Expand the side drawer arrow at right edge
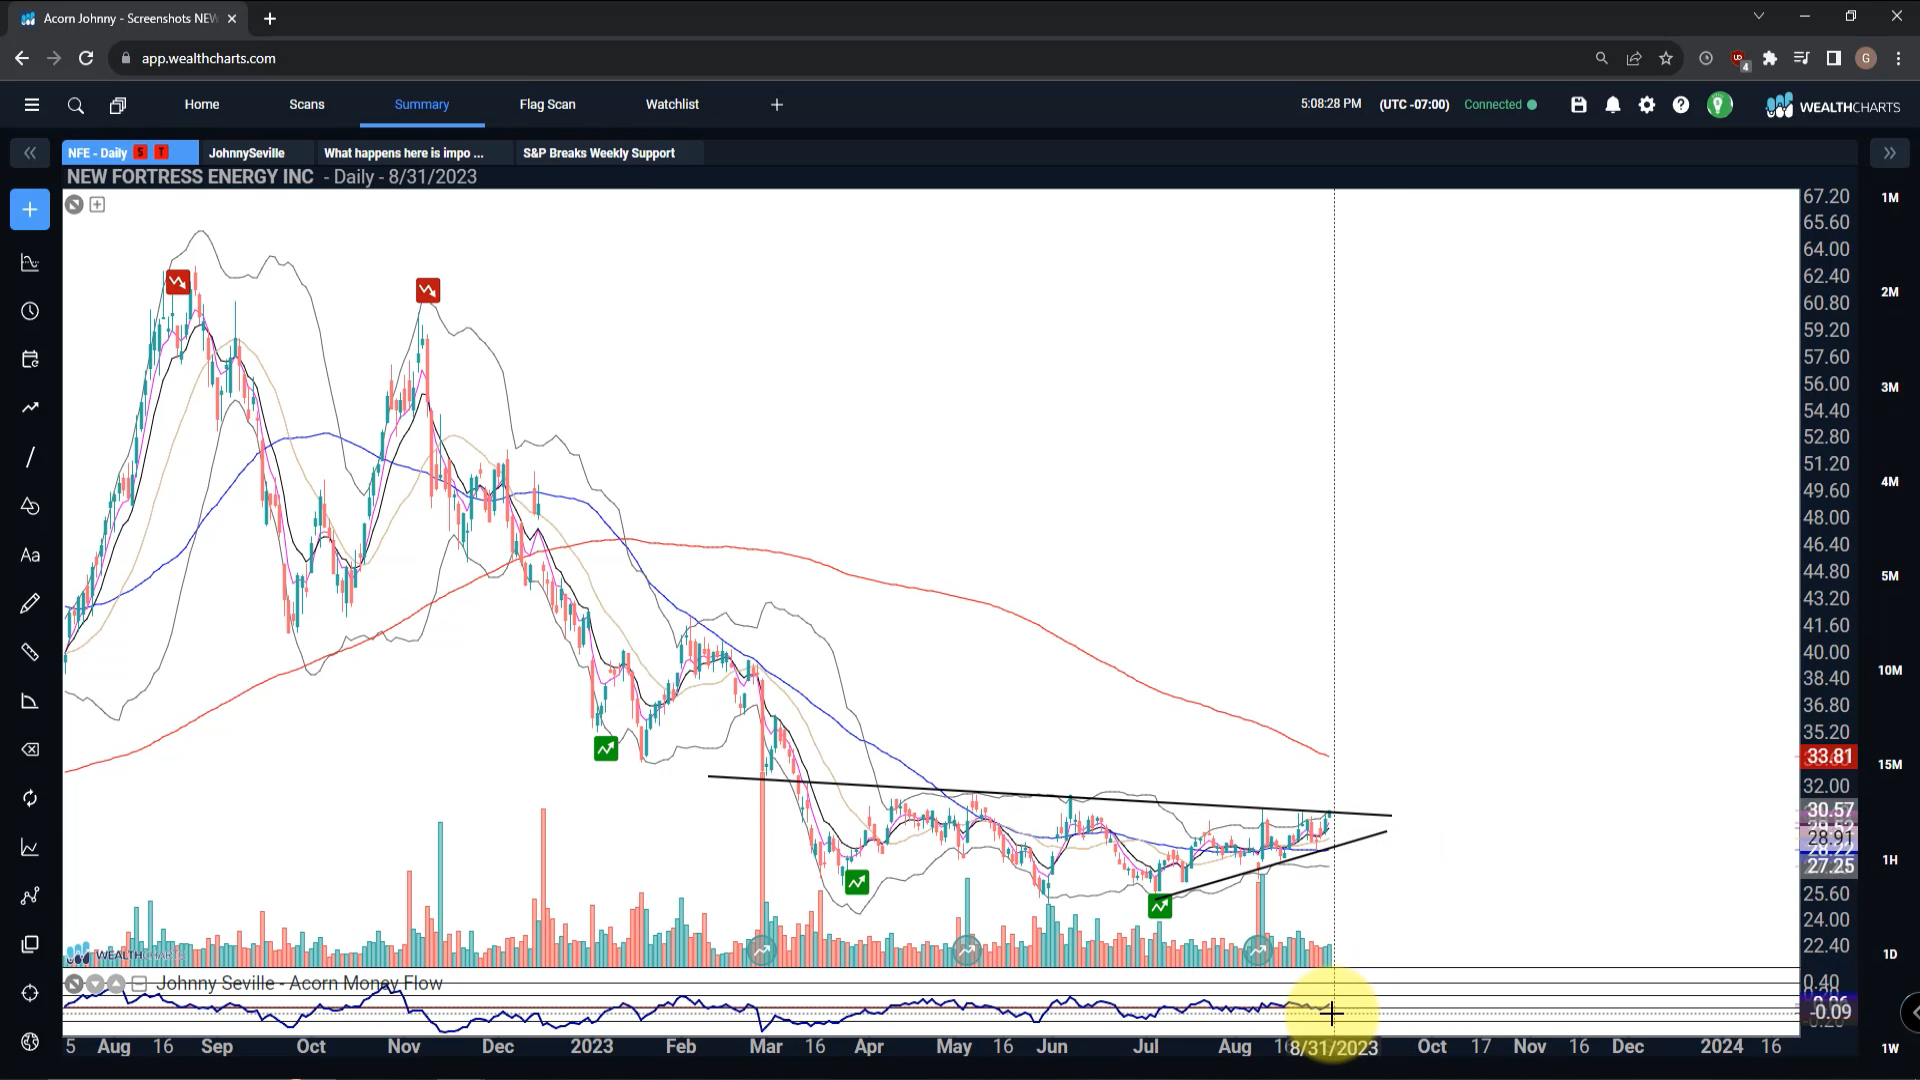The width and height of the screenshot is (1920, 1080). pos(1912,1013)
